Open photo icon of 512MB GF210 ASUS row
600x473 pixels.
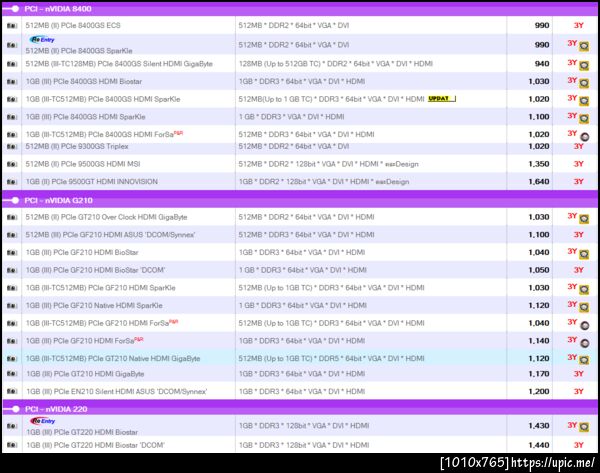pyautogui.click(x=12, y=235)
